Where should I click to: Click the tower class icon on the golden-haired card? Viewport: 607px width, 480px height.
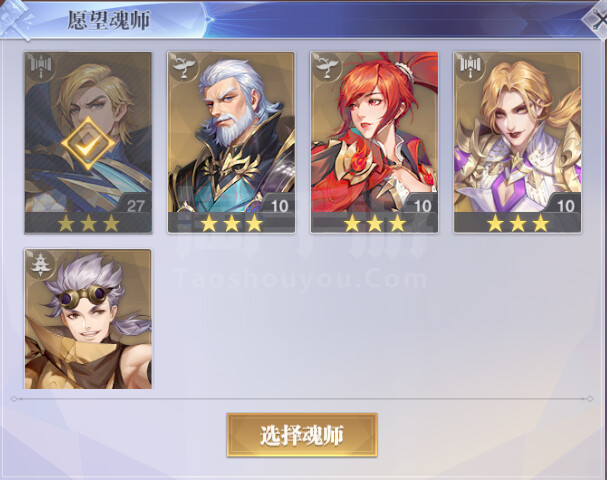click(470, 66)
